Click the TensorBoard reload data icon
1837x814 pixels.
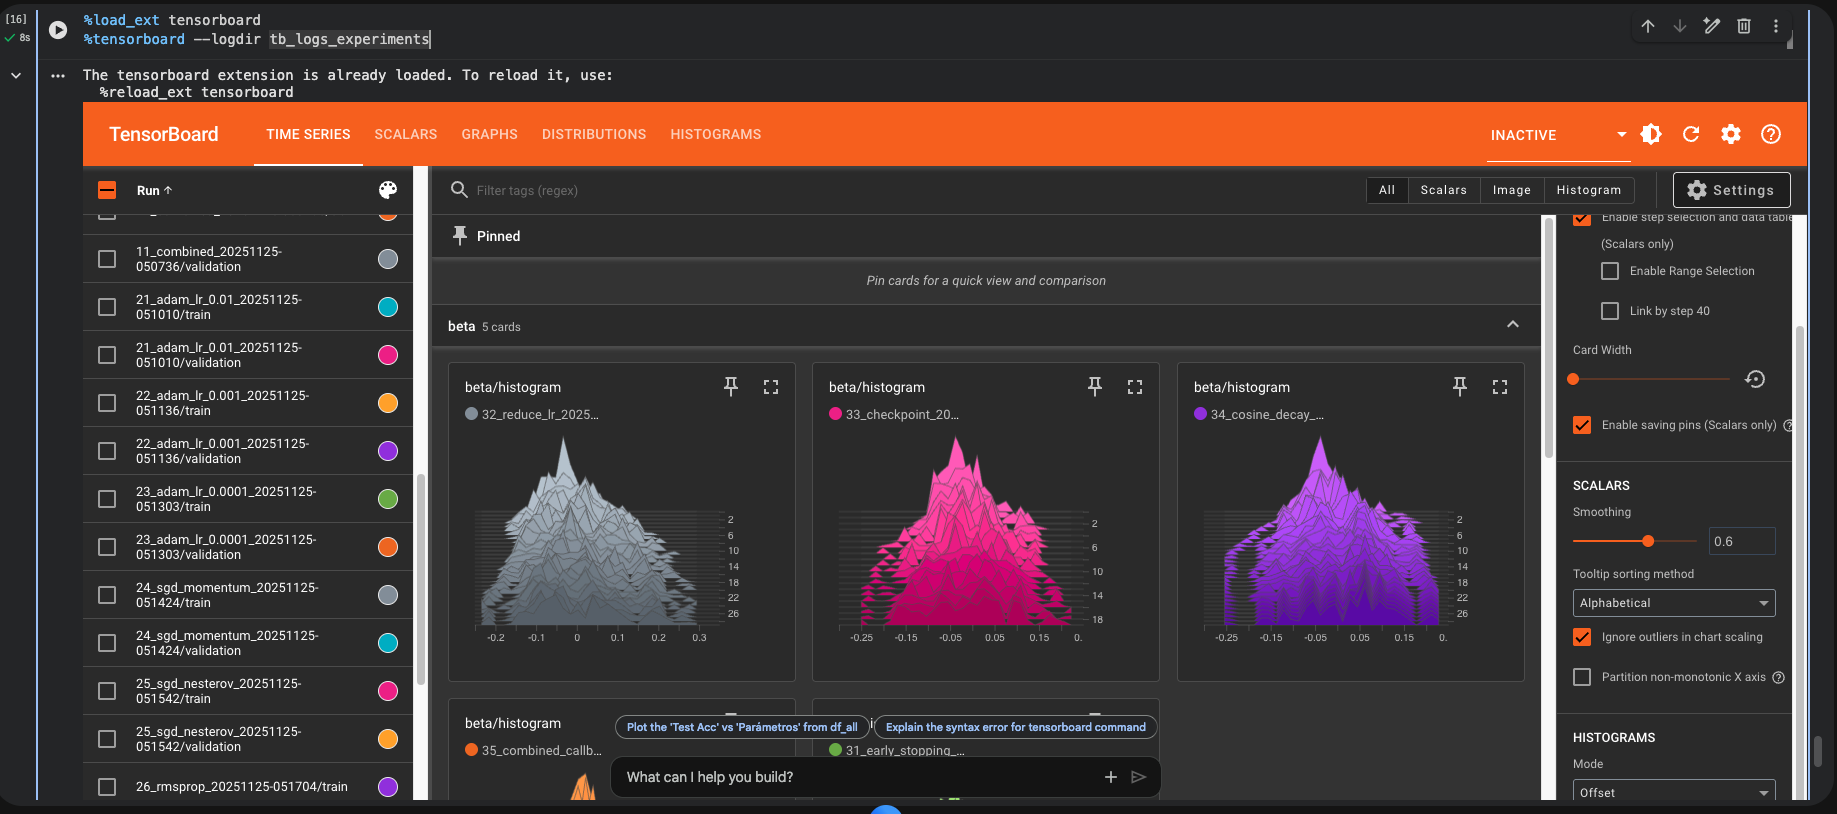tap(1691, 134)
